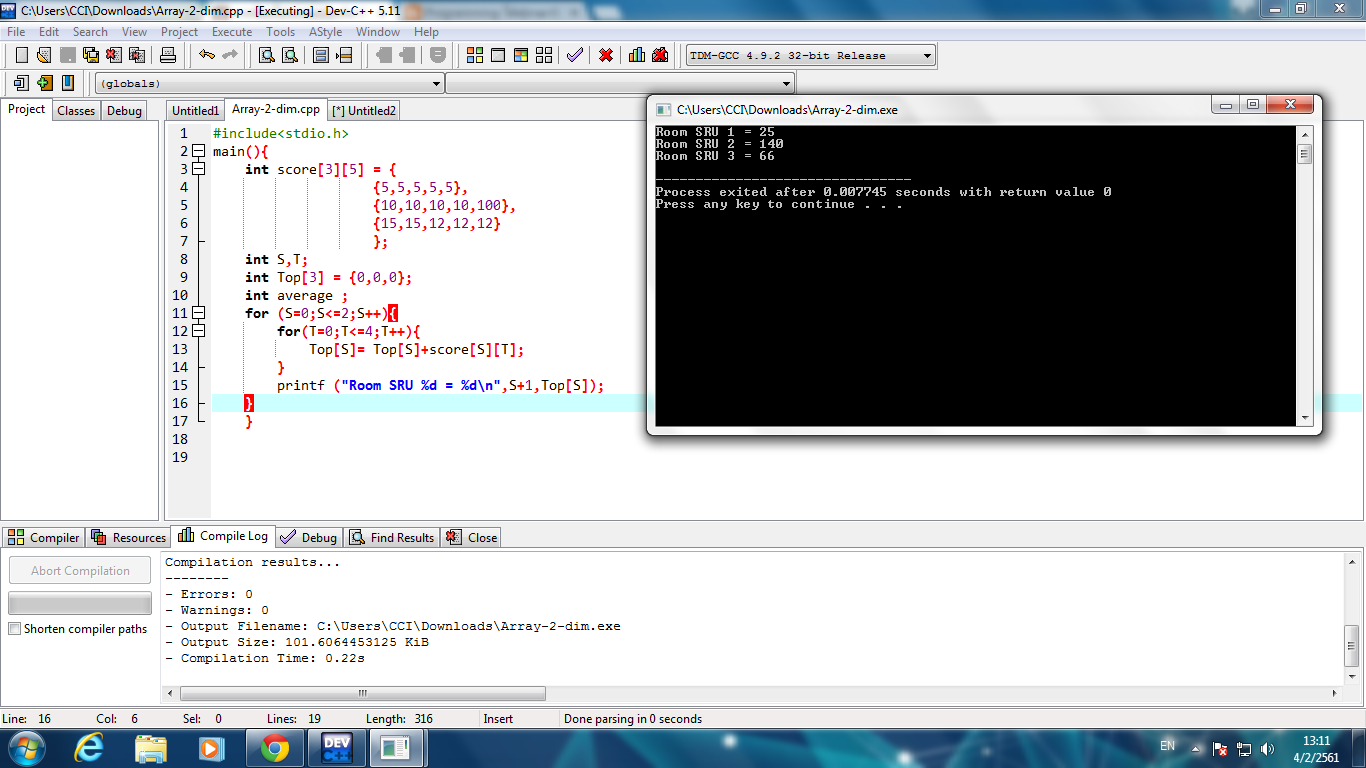Stop execution with the red X icon
The width and height of the screenshot is (1366, 768).
[x=606, y=55]
